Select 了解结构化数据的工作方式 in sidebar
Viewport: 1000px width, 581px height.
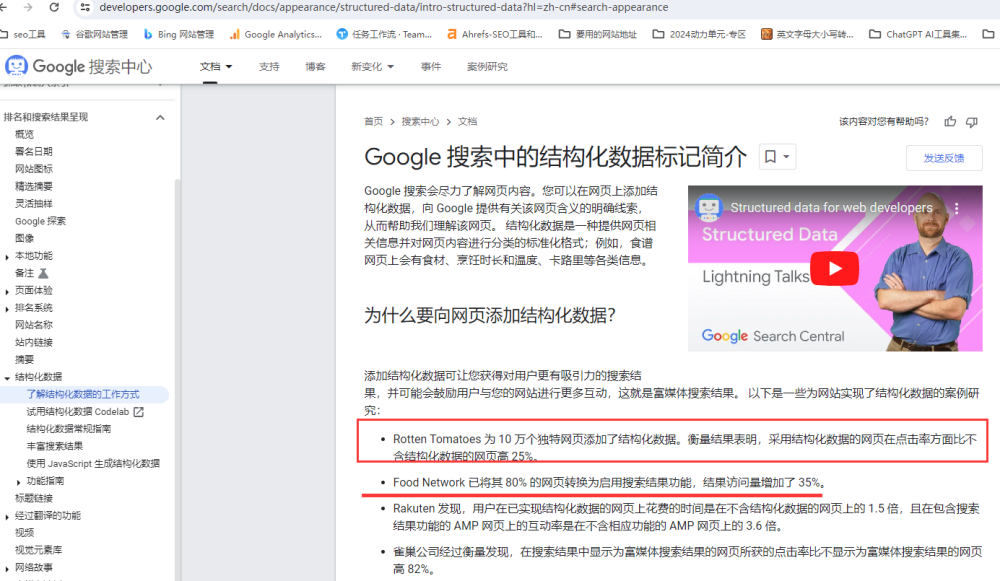(x=85, y=394)
